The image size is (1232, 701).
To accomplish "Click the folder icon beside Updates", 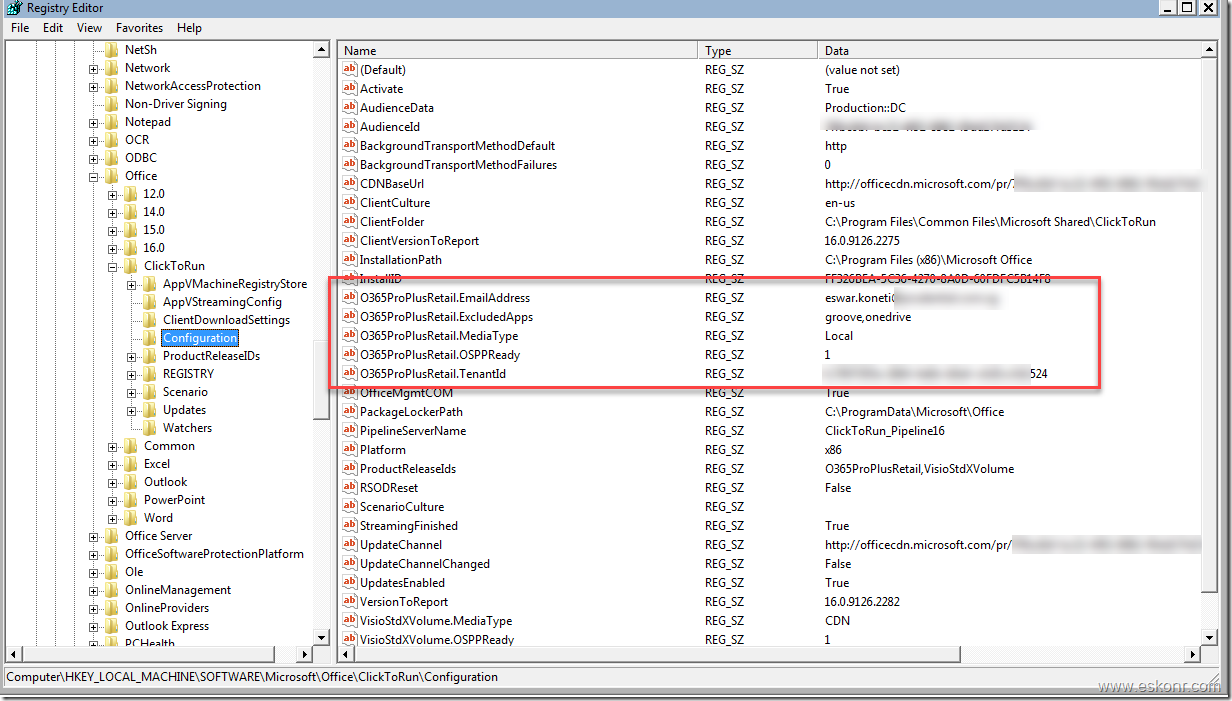I will click(150, 410).
